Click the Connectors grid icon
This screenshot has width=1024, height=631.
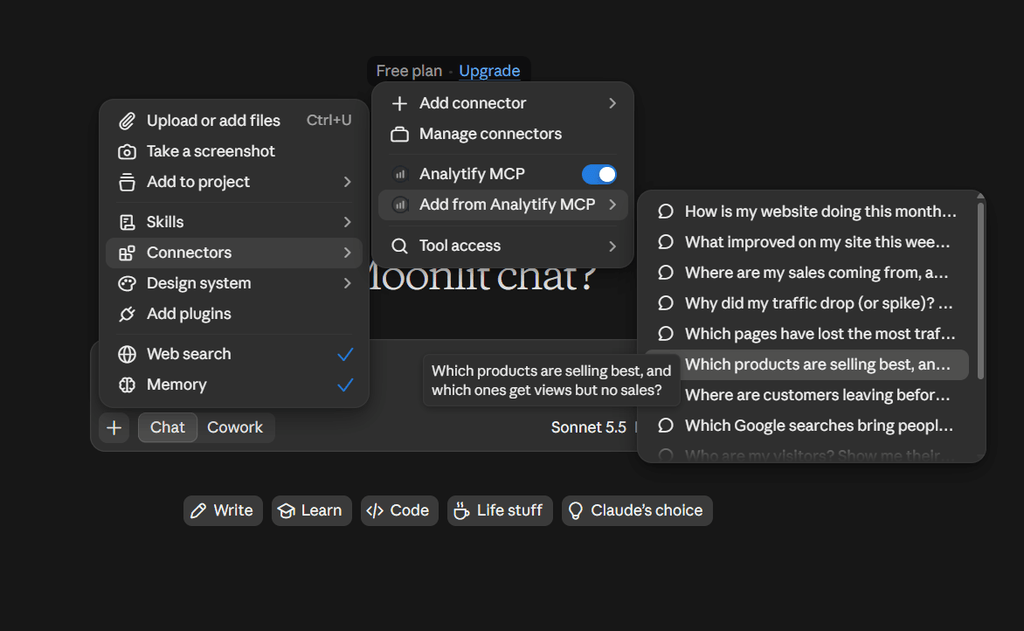127,253
